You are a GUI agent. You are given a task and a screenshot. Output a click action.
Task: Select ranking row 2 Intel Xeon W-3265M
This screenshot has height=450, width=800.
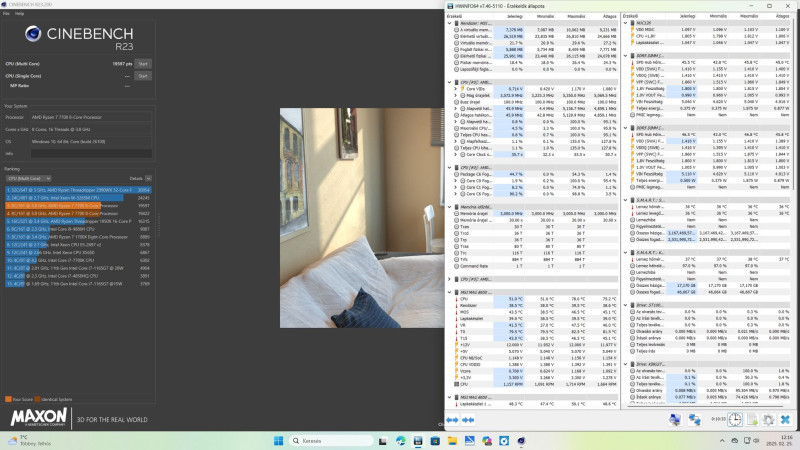pyautogui.click(x=78, y=198)
